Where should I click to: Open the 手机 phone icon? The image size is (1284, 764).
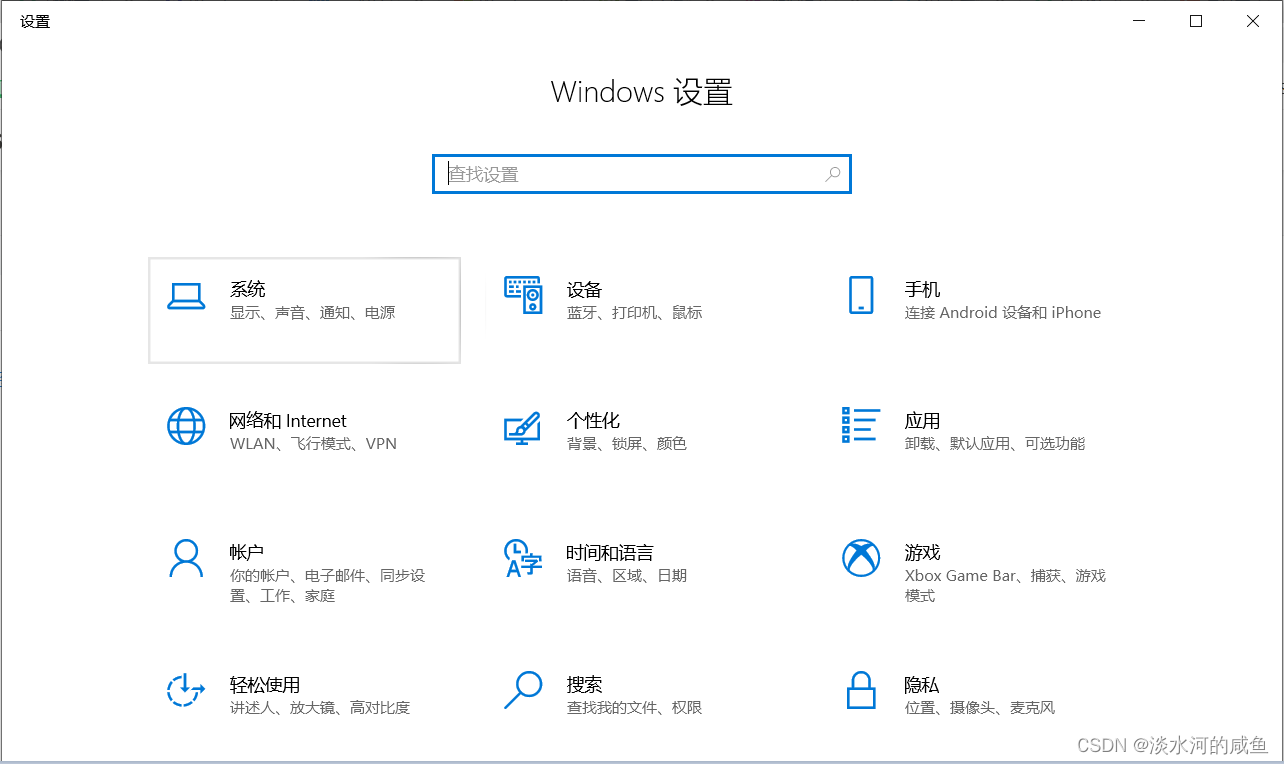(861, 296)
